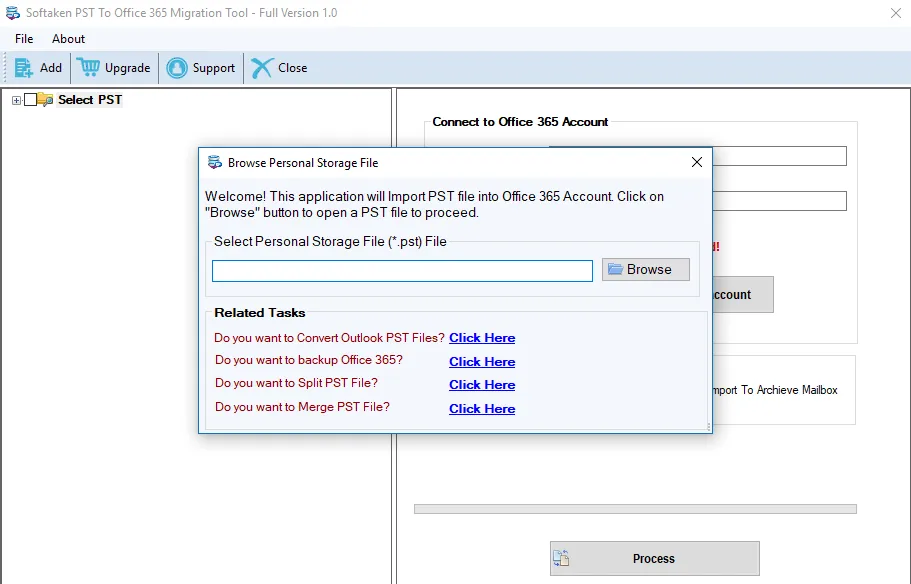The width and height of the screenshot is (911, 584).
Task: Click second Office 365 account input field
Action: (x=779, y=201)
